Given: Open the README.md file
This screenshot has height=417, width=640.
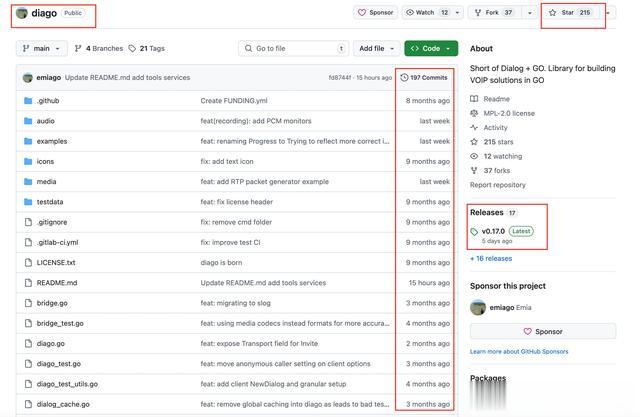Looking at the screenshot, I should 56,283.
